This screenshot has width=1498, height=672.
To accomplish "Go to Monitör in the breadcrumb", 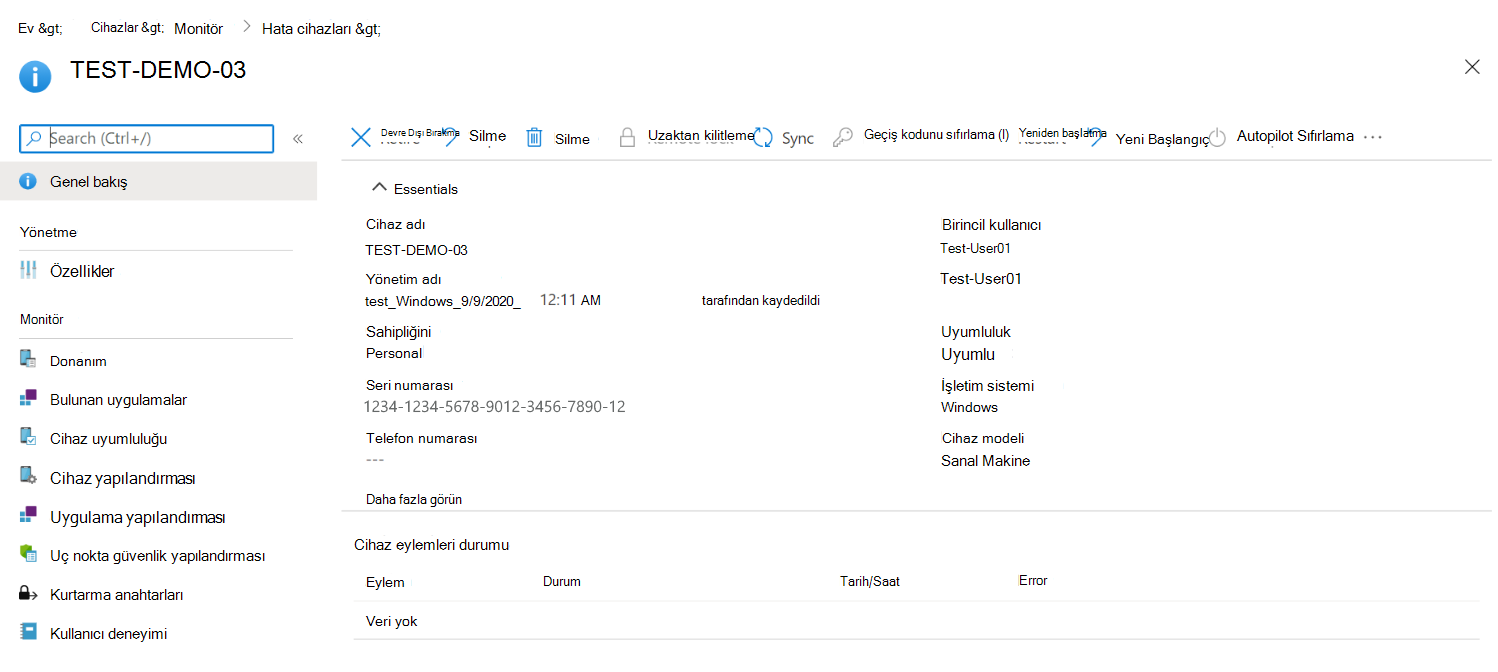I will click(198, 29).
